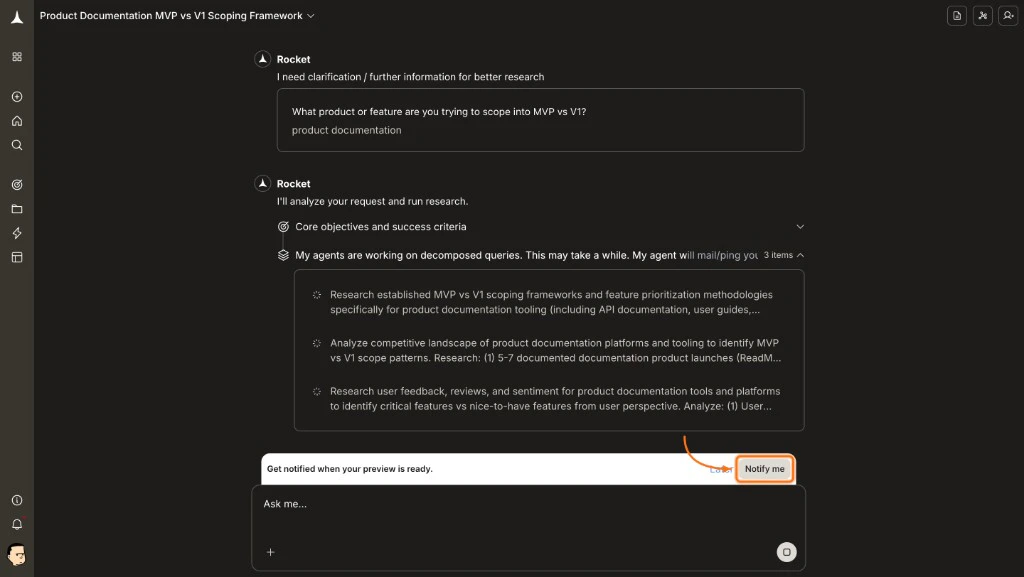The width and height of the screenshot is (1024, 577).
Task: Open the share graph icon top right
Action: pos(982,16)
